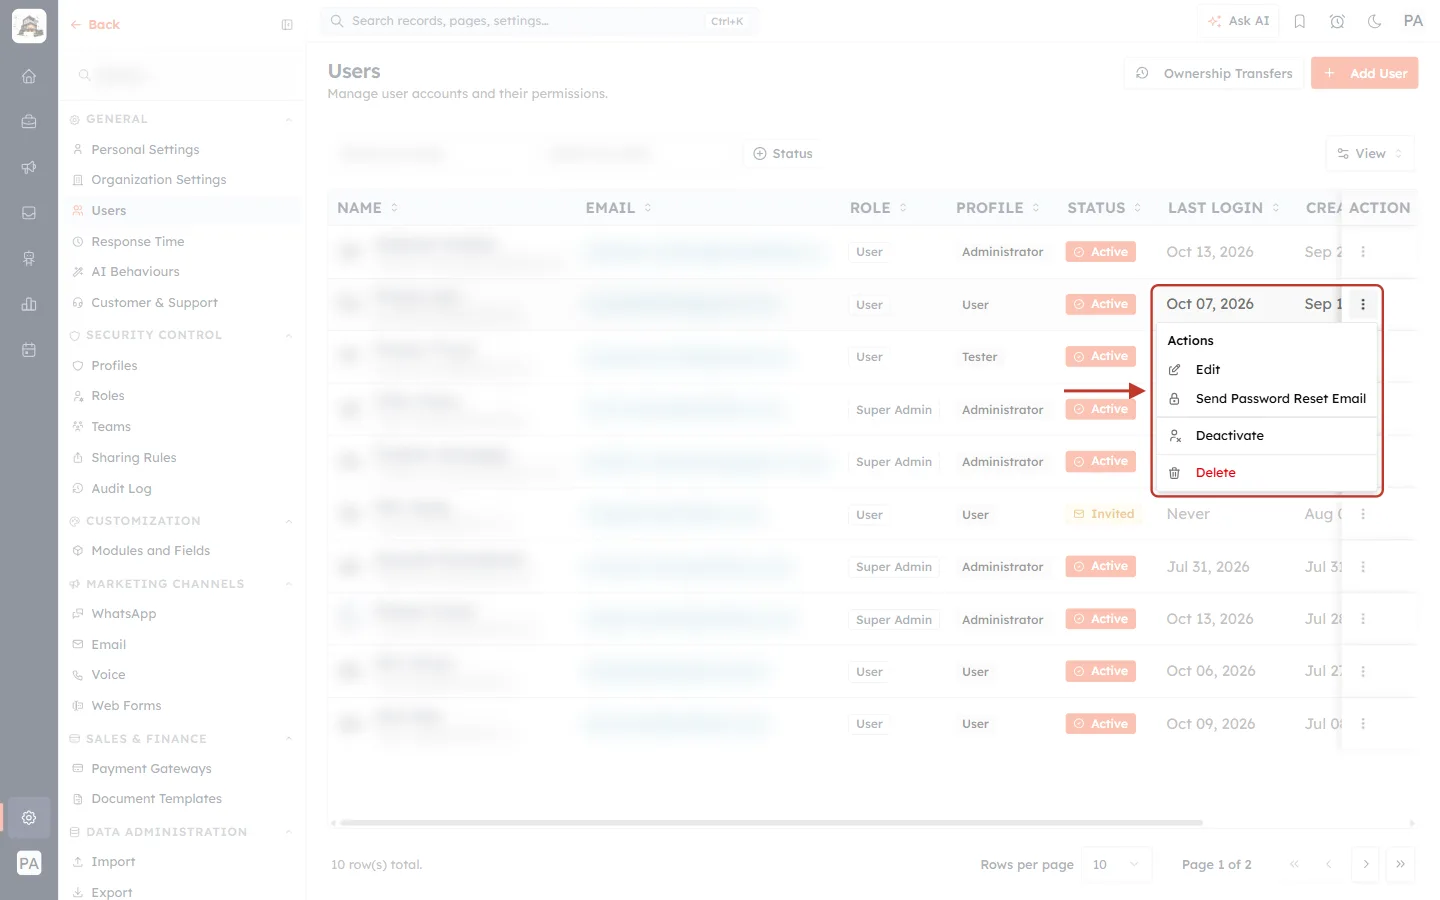Open the settings gear icon in left rail
The height and width of the screenshot is (900, 1440).
tap(29, 817)
